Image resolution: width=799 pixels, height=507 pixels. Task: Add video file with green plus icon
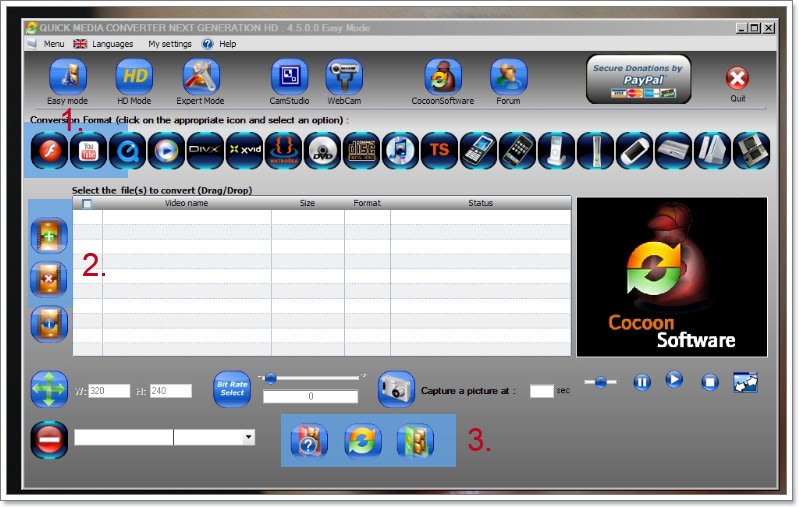coord(49,235)
